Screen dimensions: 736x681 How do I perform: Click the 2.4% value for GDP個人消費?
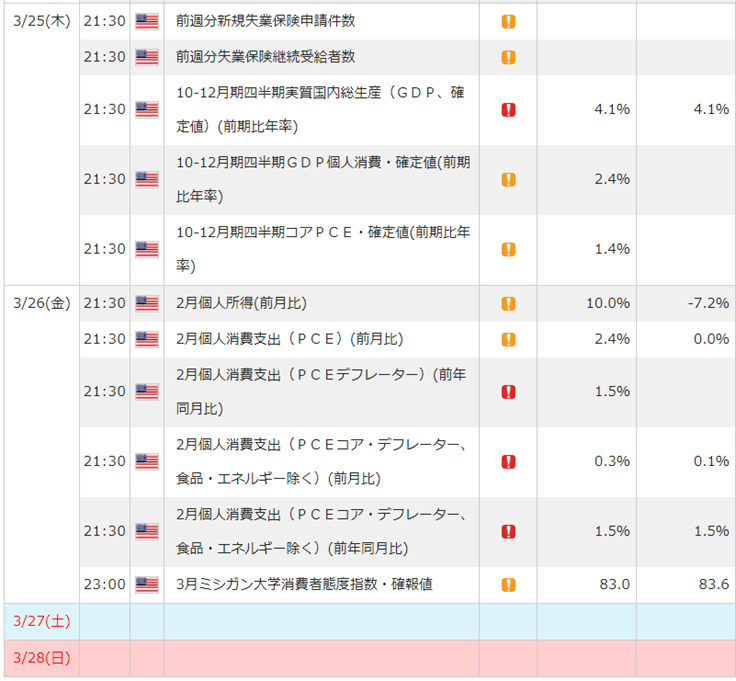pyautogui.click(x=612, y=179)
